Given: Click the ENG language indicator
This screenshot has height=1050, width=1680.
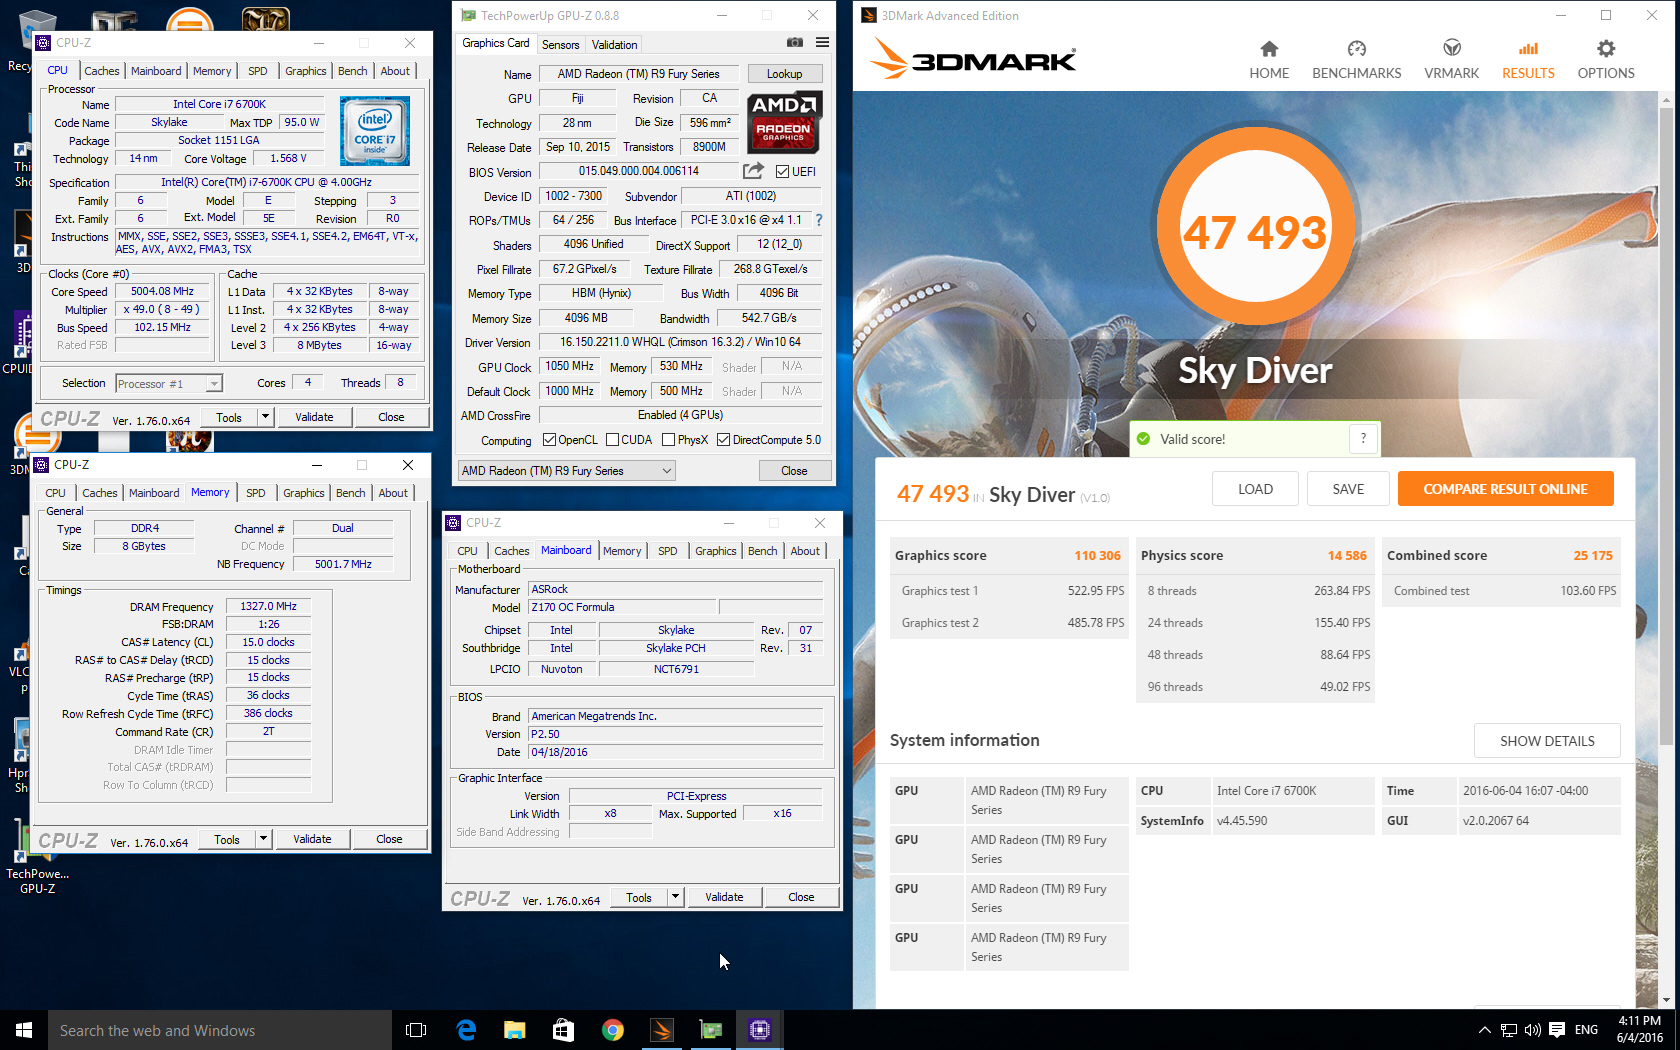Looking at the screenshot, I should tap(1586, 1029).
